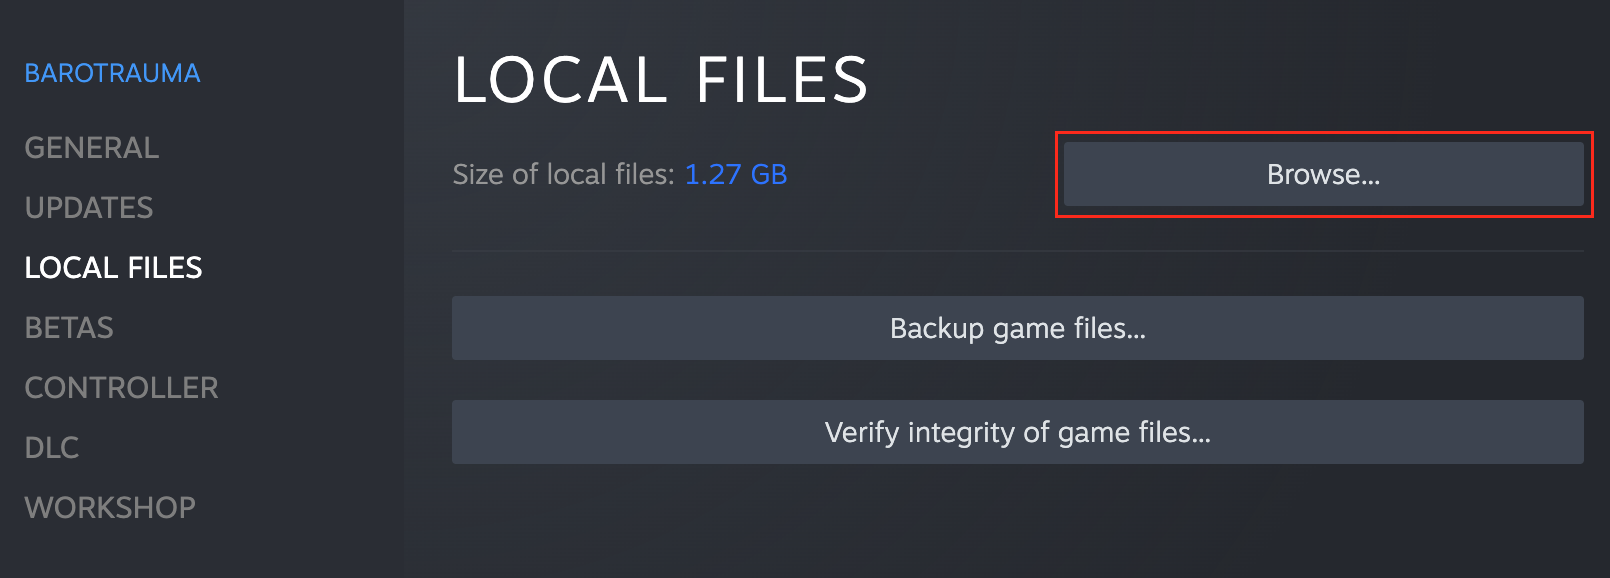Click the large LOCAL FILES page heading
This screenshot has width=1610, height=578.
tap(661, 80)
